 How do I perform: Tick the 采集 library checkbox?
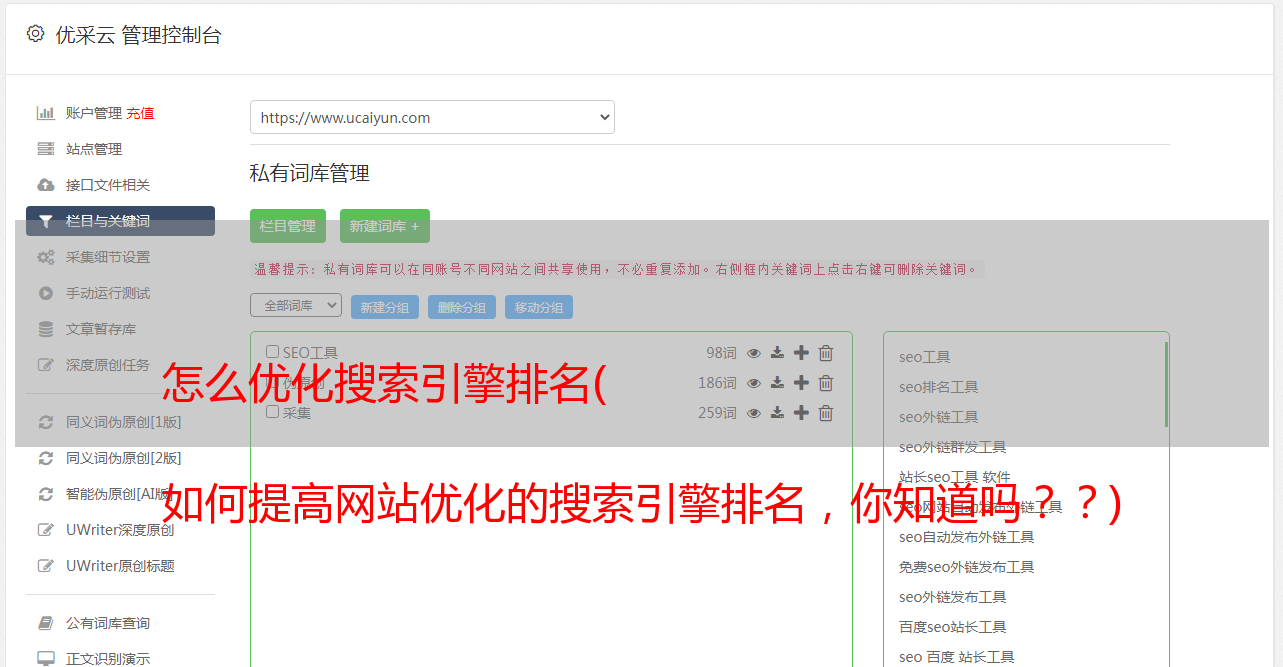[273, 412]
